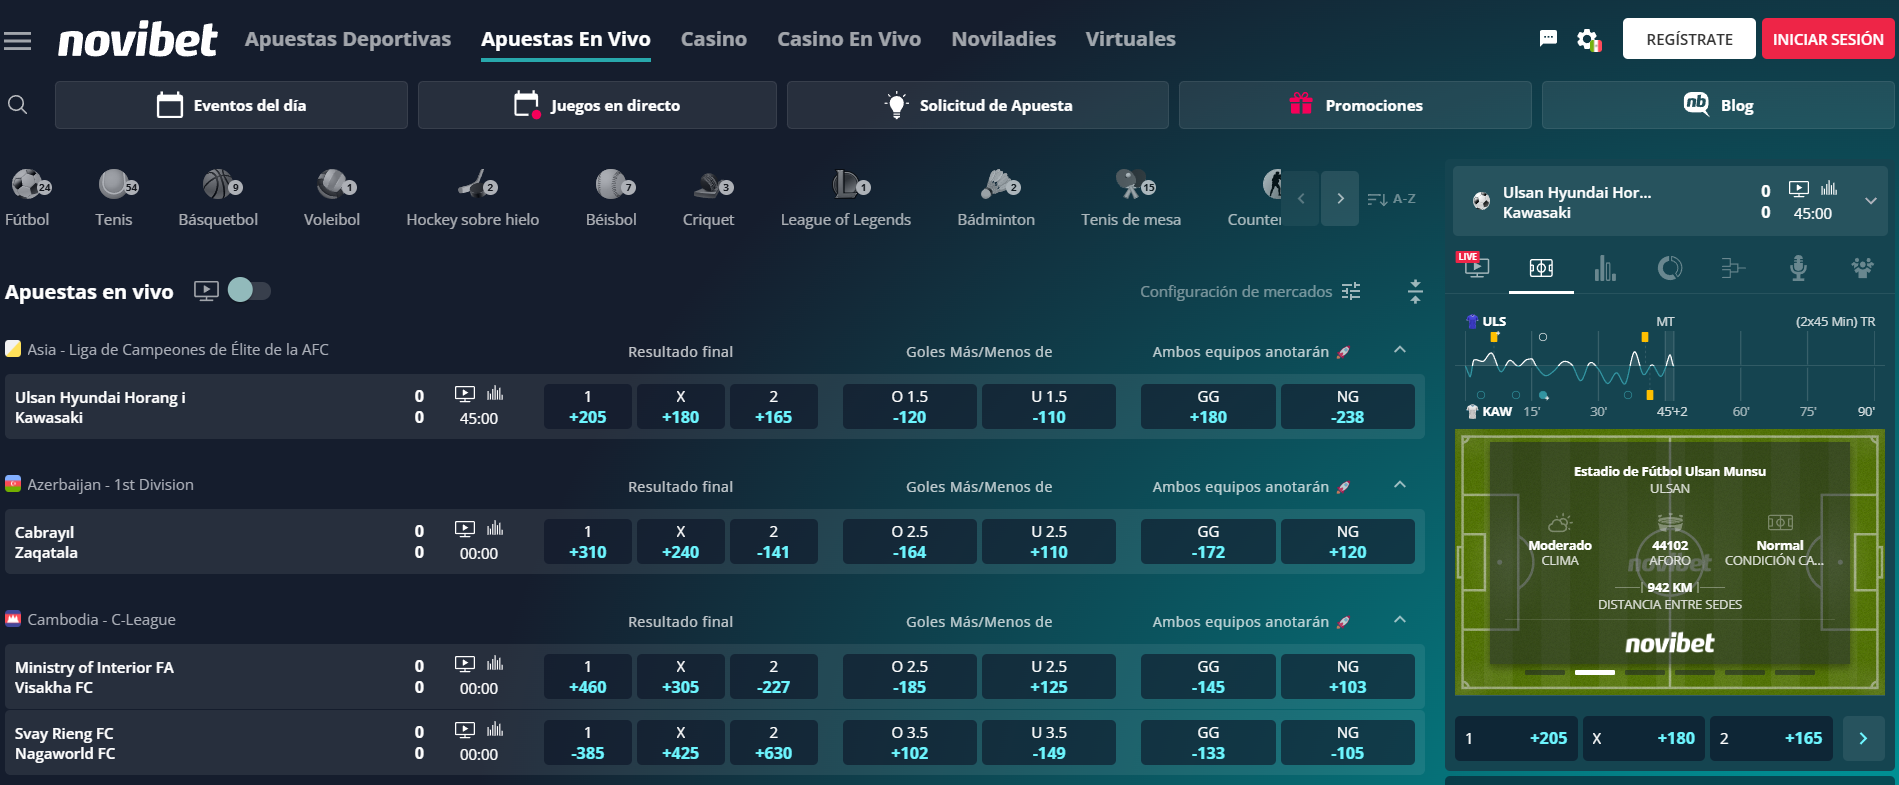Show more markets arrow in side panel
The width and height of the screenshot is (1899, 785).
(1863, 738)
